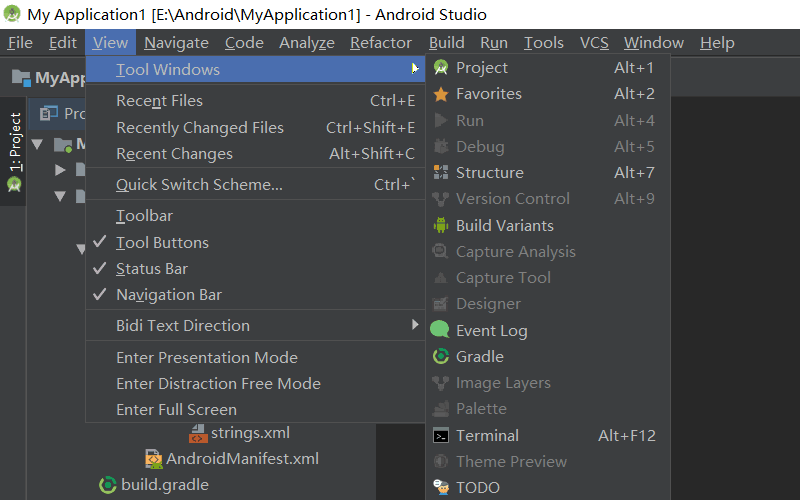800x500 pixels.
Task: Close the open View menu
Action: pyautogui.click(x=110, y=42)
